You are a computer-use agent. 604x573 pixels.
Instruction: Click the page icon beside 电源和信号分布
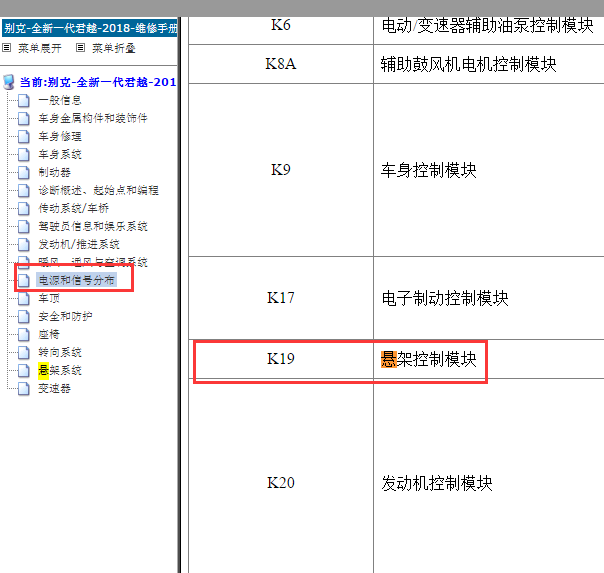tap(24, 280)
